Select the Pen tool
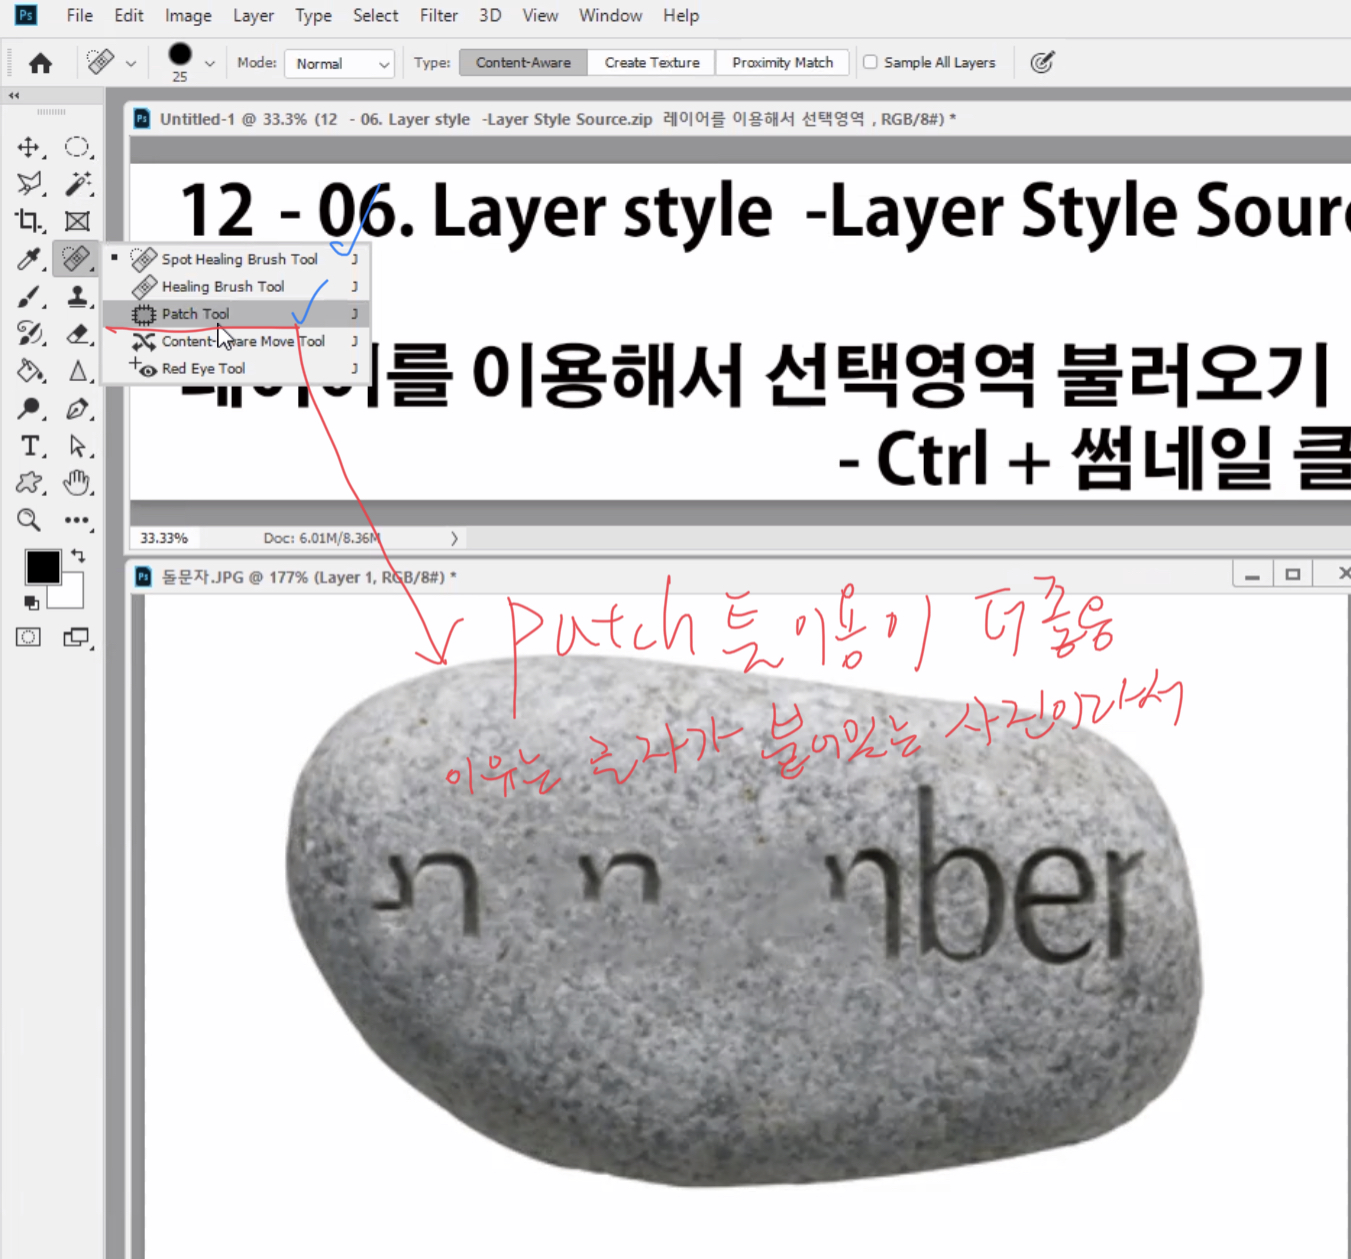The image size is (1351, 1259). (77, 409)
